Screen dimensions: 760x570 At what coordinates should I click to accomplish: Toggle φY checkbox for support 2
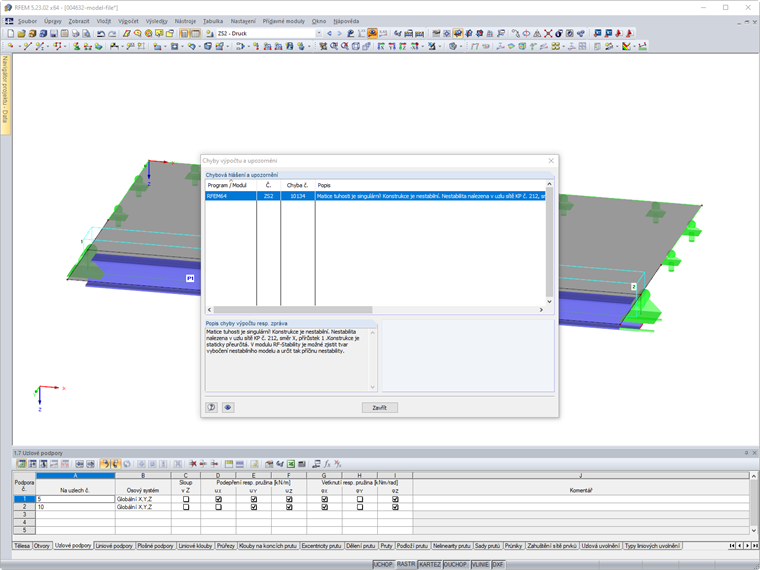pyautogui.click(x=360, y=507)
